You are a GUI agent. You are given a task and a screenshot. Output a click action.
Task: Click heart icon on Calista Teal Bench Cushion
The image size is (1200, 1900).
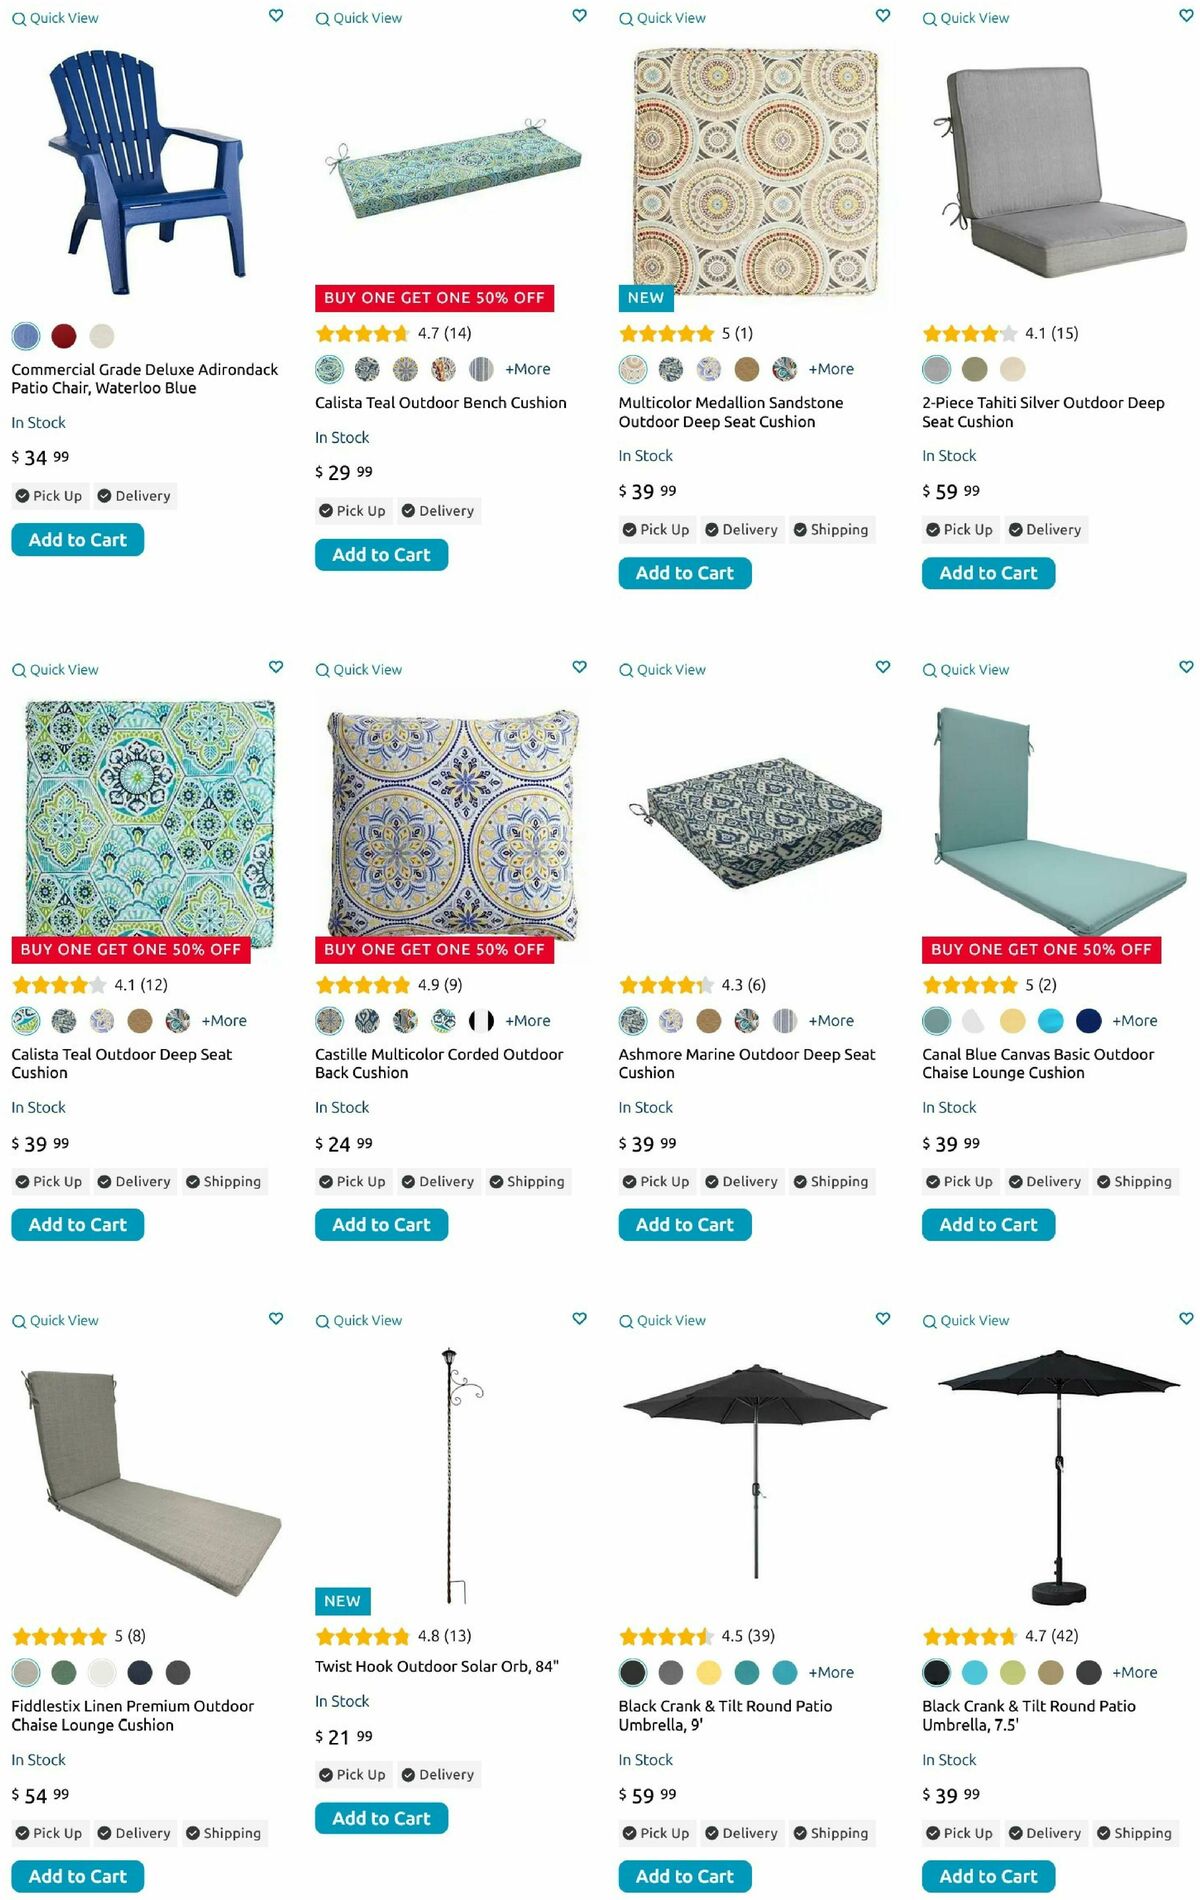tap(579, 16)
